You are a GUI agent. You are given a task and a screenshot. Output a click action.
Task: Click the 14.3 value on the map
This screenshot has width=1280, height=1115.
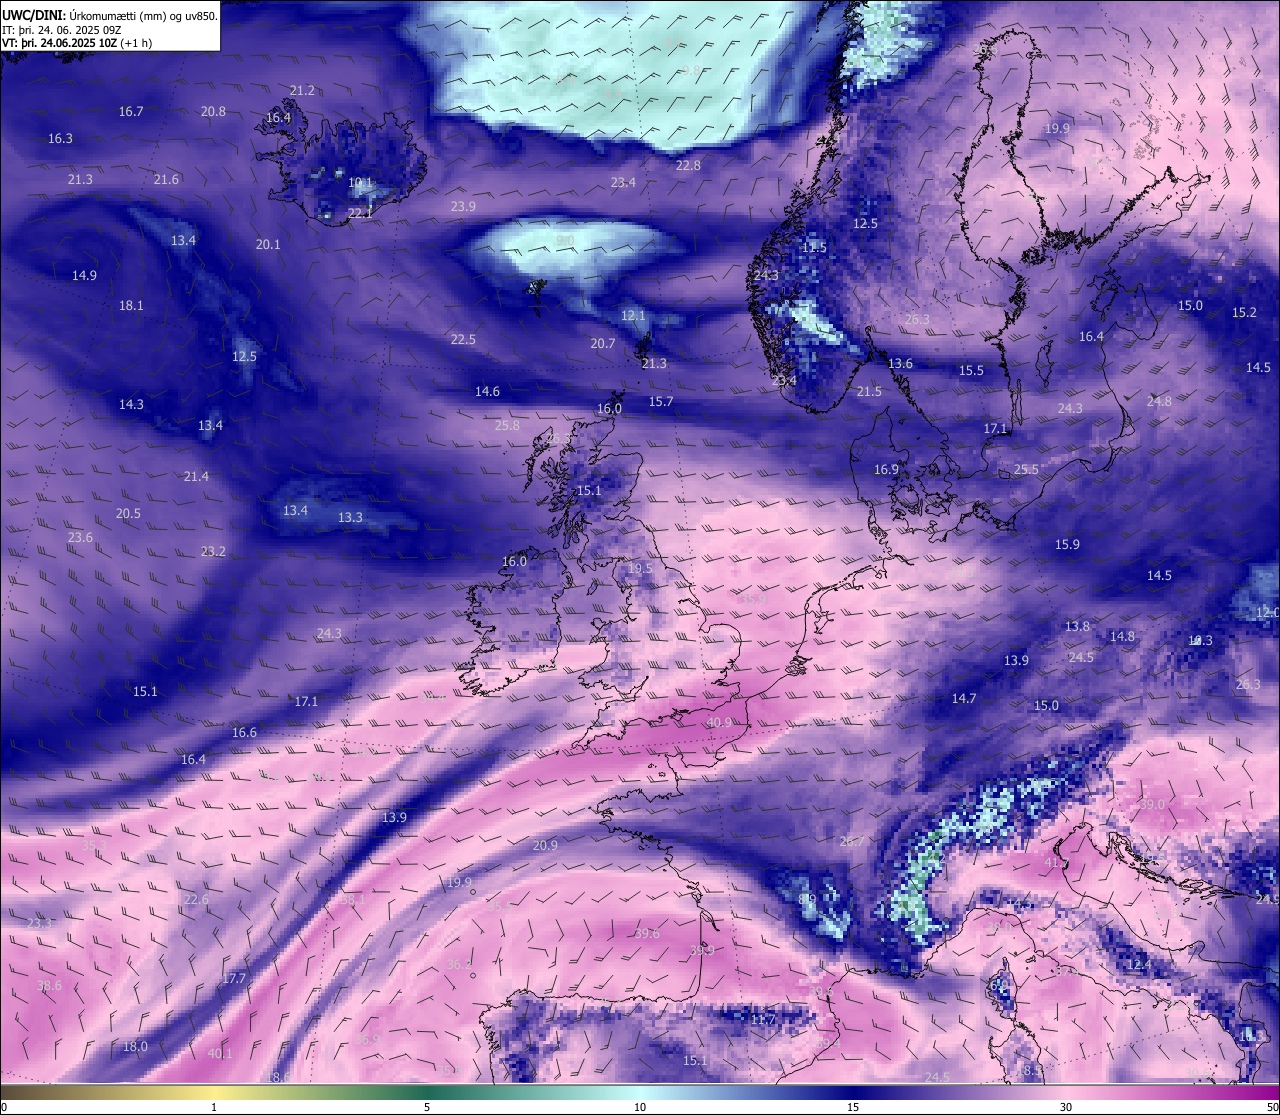coord(131,404)
